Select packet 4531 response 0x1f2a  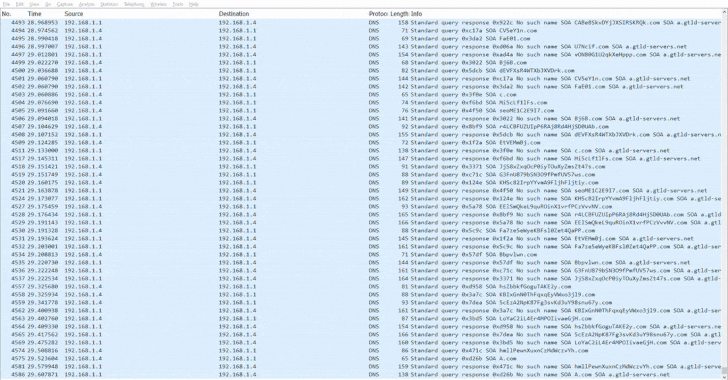click(361, 239)
